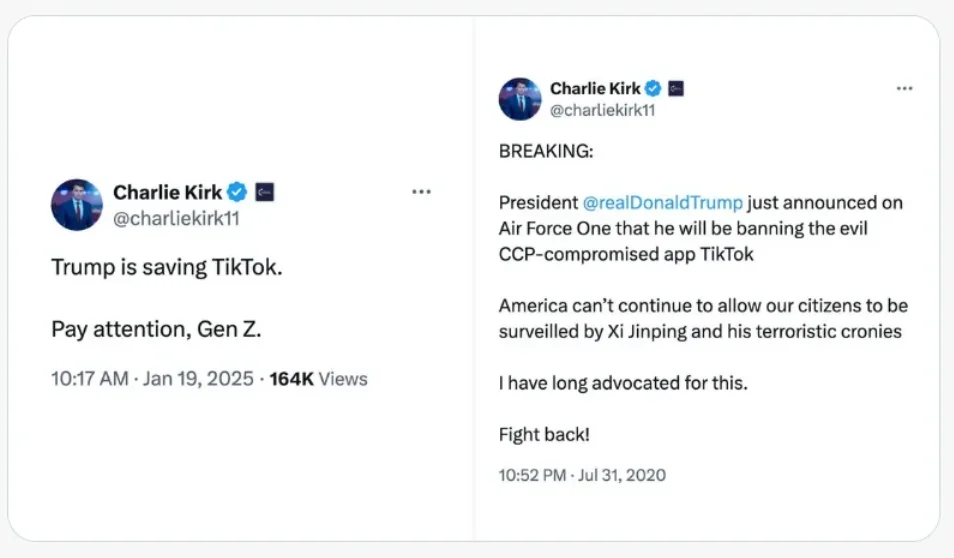Open the 2020 tweet's three-dot more menu
The height and width of the screenshot is (558, 954).
(904, 89)
